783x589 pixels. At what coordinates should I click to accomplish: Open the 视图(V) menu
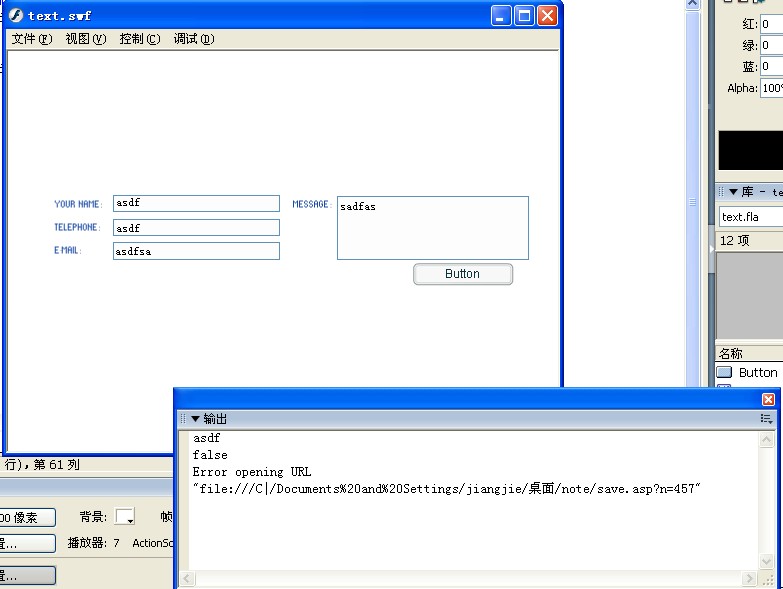pyautogui.click(x=86, y=39)
